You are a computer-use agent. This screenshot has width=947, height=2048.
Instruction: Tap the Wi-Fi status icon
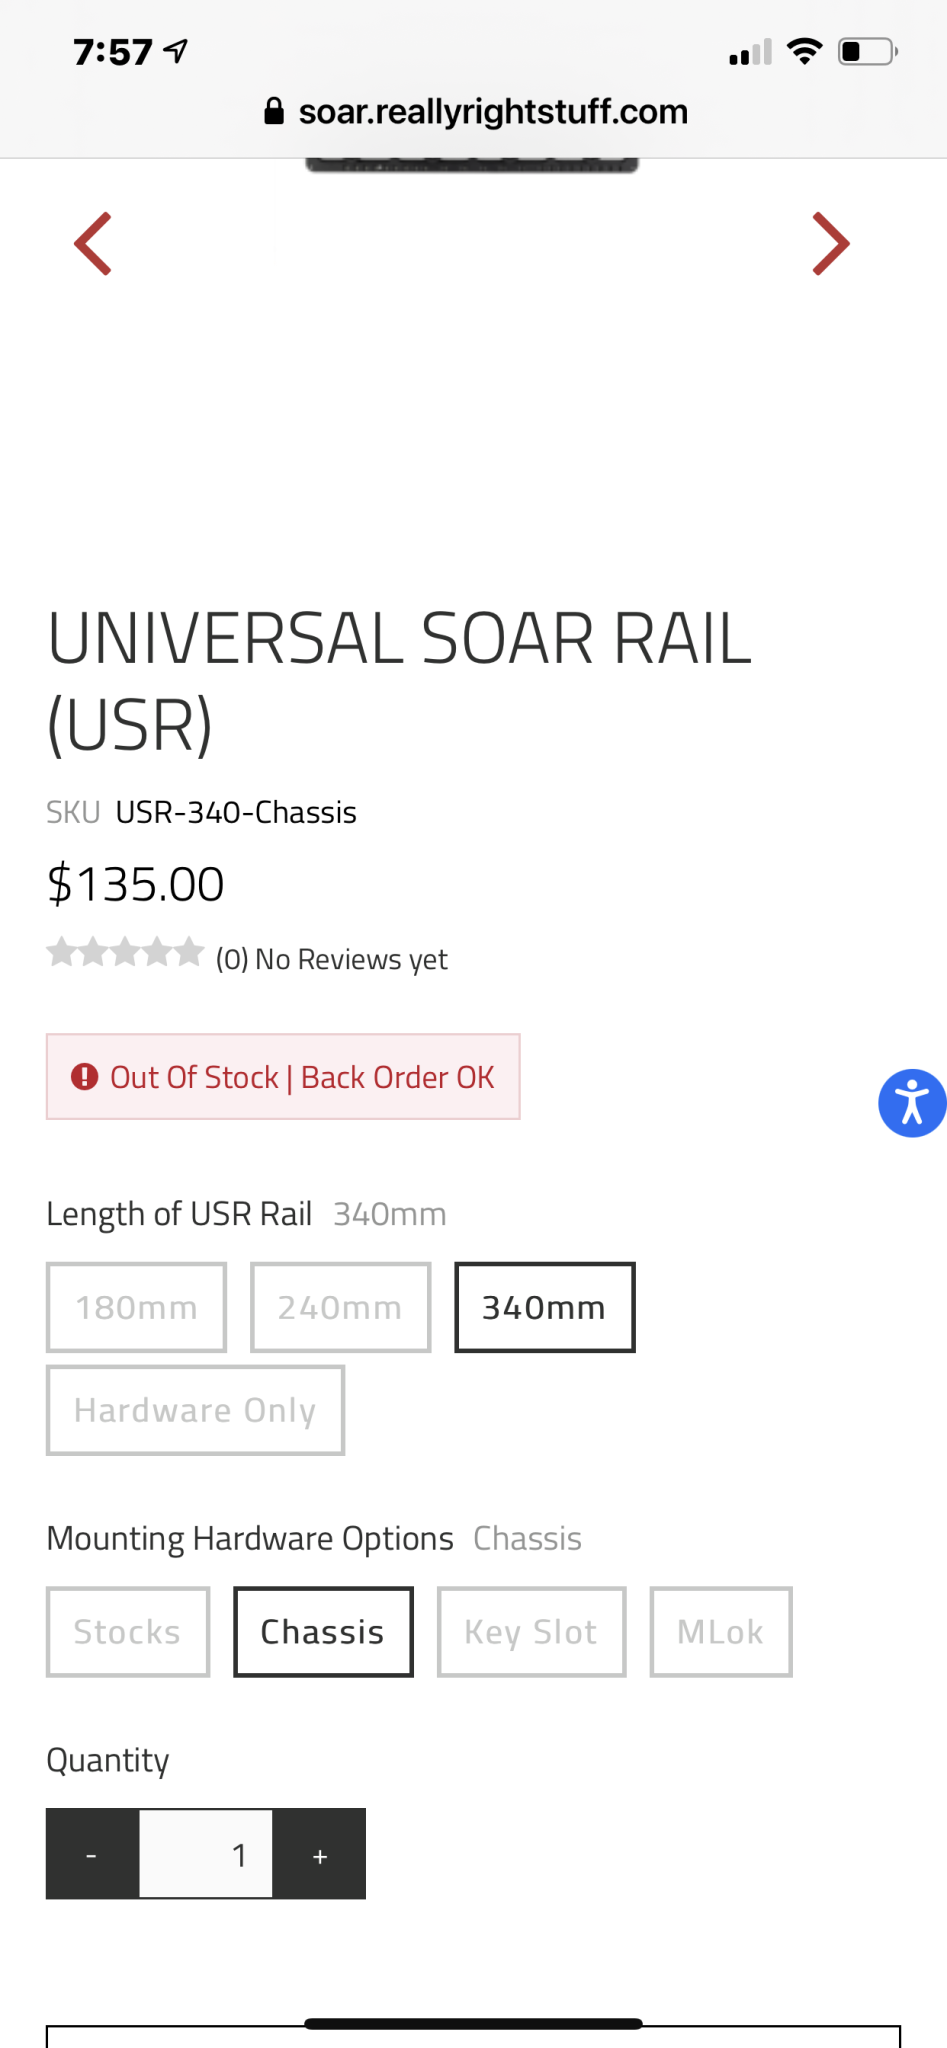(x=804, y=51)
